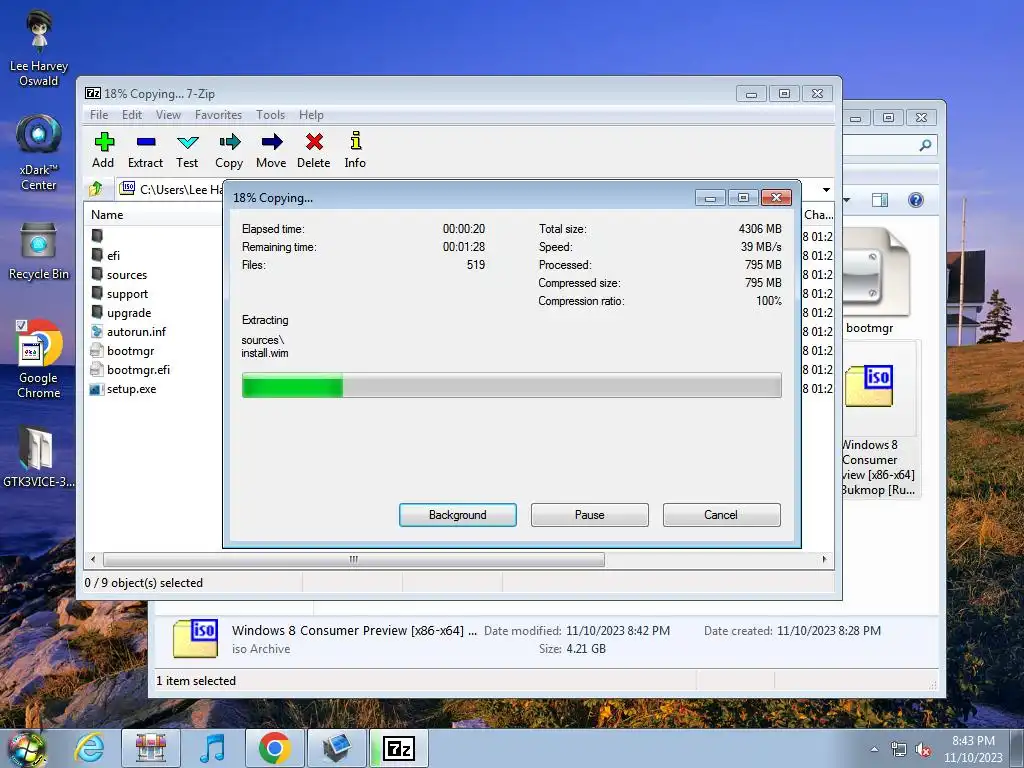Image resolution: width=1024 pixels, height=768 pixels.
Task: Click the 7z taskbar button
Action: coord(399,748)
